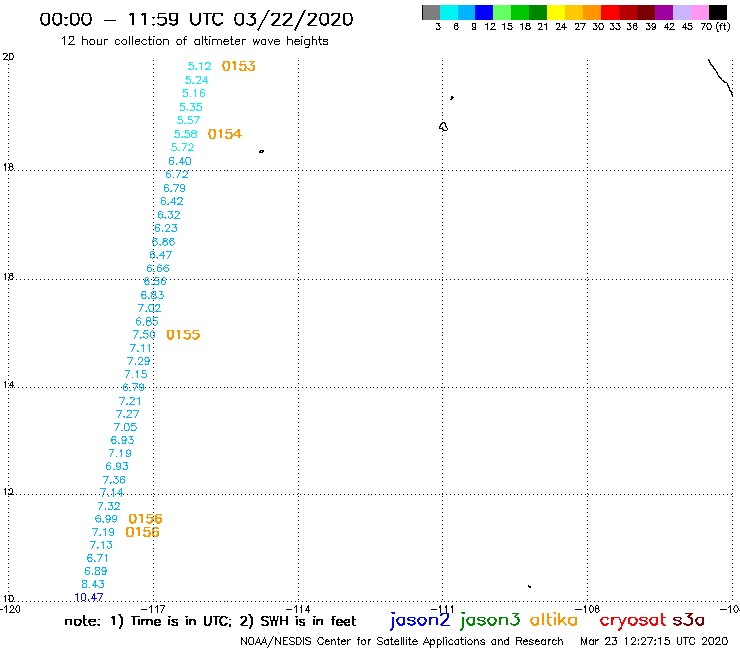Click the reading 5.57
Viewport: 740px width, 650px height.
click(x=188, y=120)
